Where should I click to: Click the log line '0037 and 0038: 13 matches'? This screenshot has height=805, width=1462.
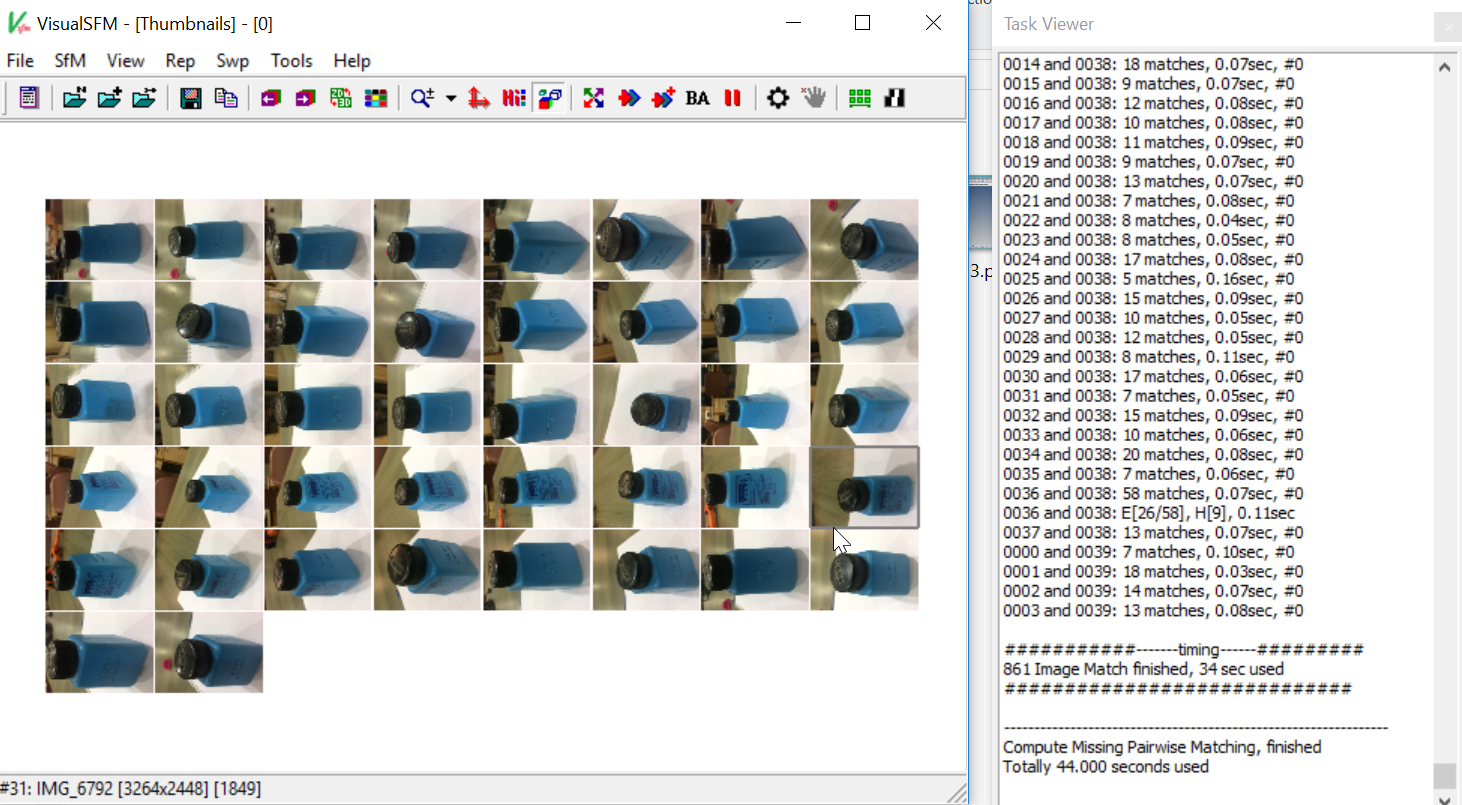(1153, 533)
